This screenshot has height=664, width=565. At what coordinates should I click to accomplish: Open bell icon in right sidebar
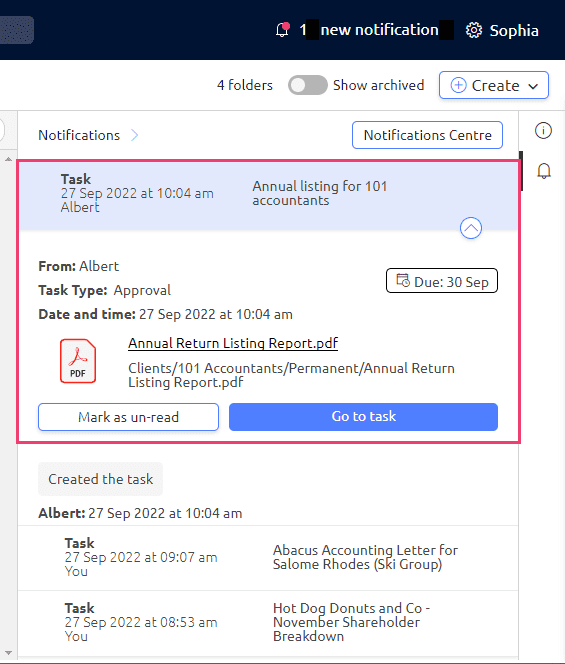pos(544,171)
